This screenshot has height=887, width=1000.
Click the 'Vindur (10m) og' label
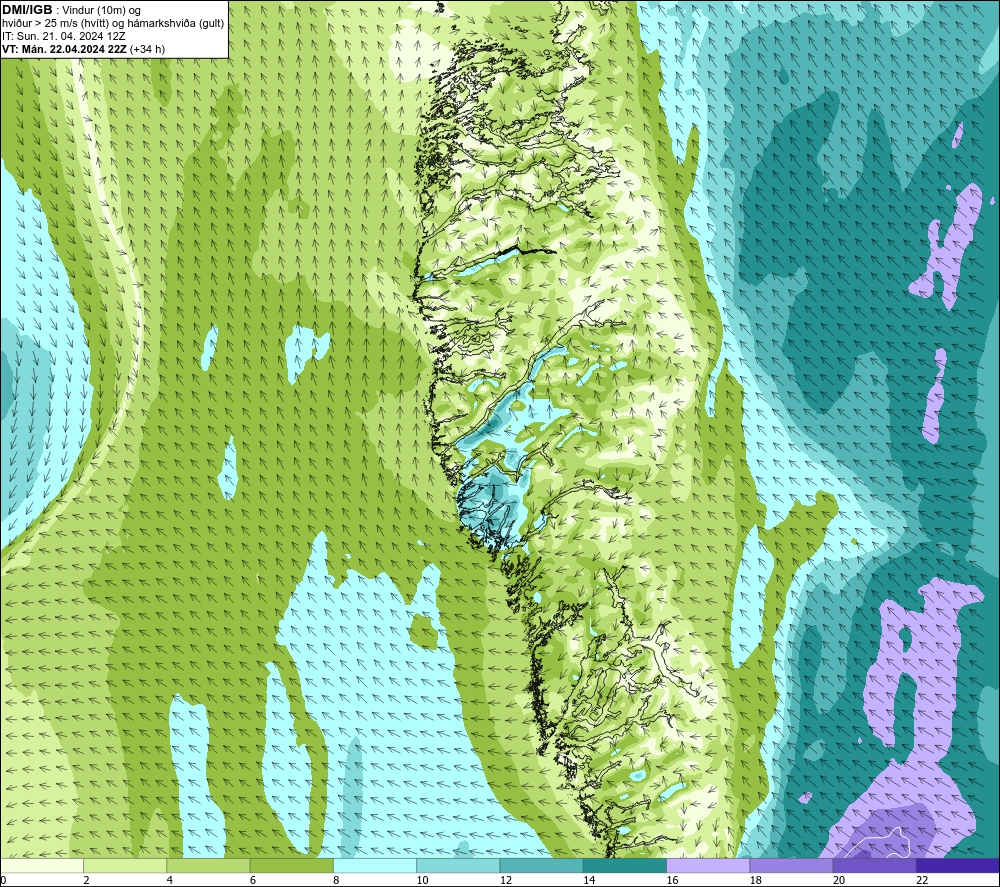(x=101, y=11)
